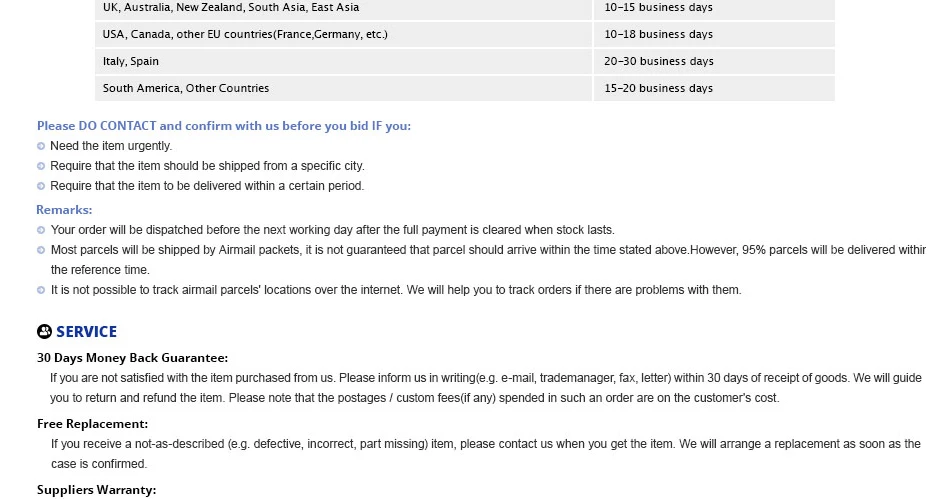950x499 pixels.
Task: Click bullet icon beside 'Need the item urgently'
Action: (41, 146)
